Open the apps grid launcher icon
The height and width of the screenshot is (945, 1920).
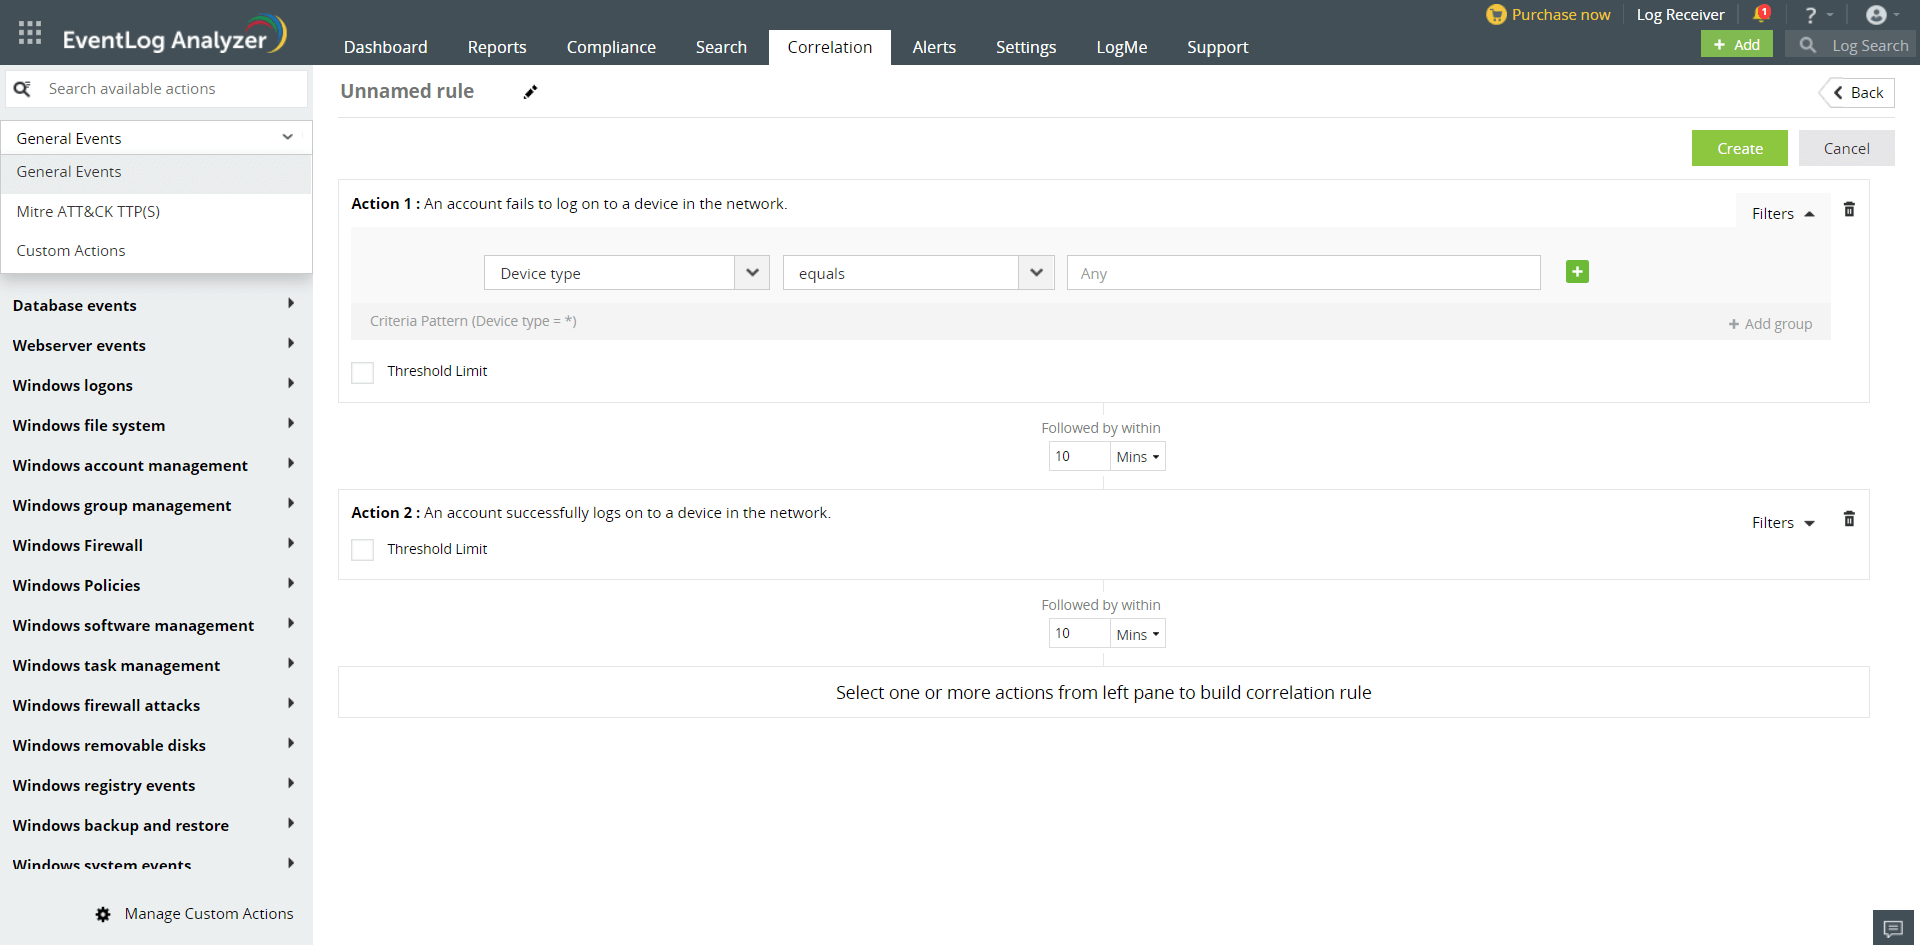click(x=30, y=33)
